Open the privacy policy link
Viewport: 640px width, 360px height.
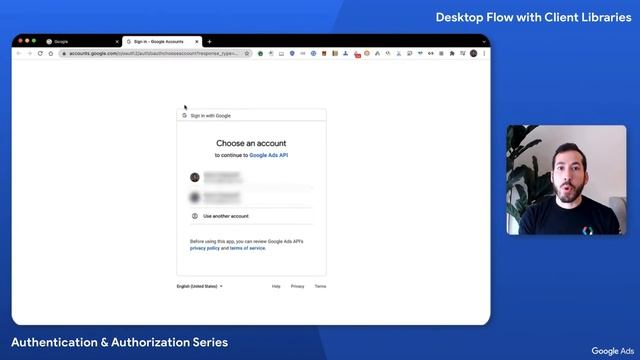tap(204, 248)
